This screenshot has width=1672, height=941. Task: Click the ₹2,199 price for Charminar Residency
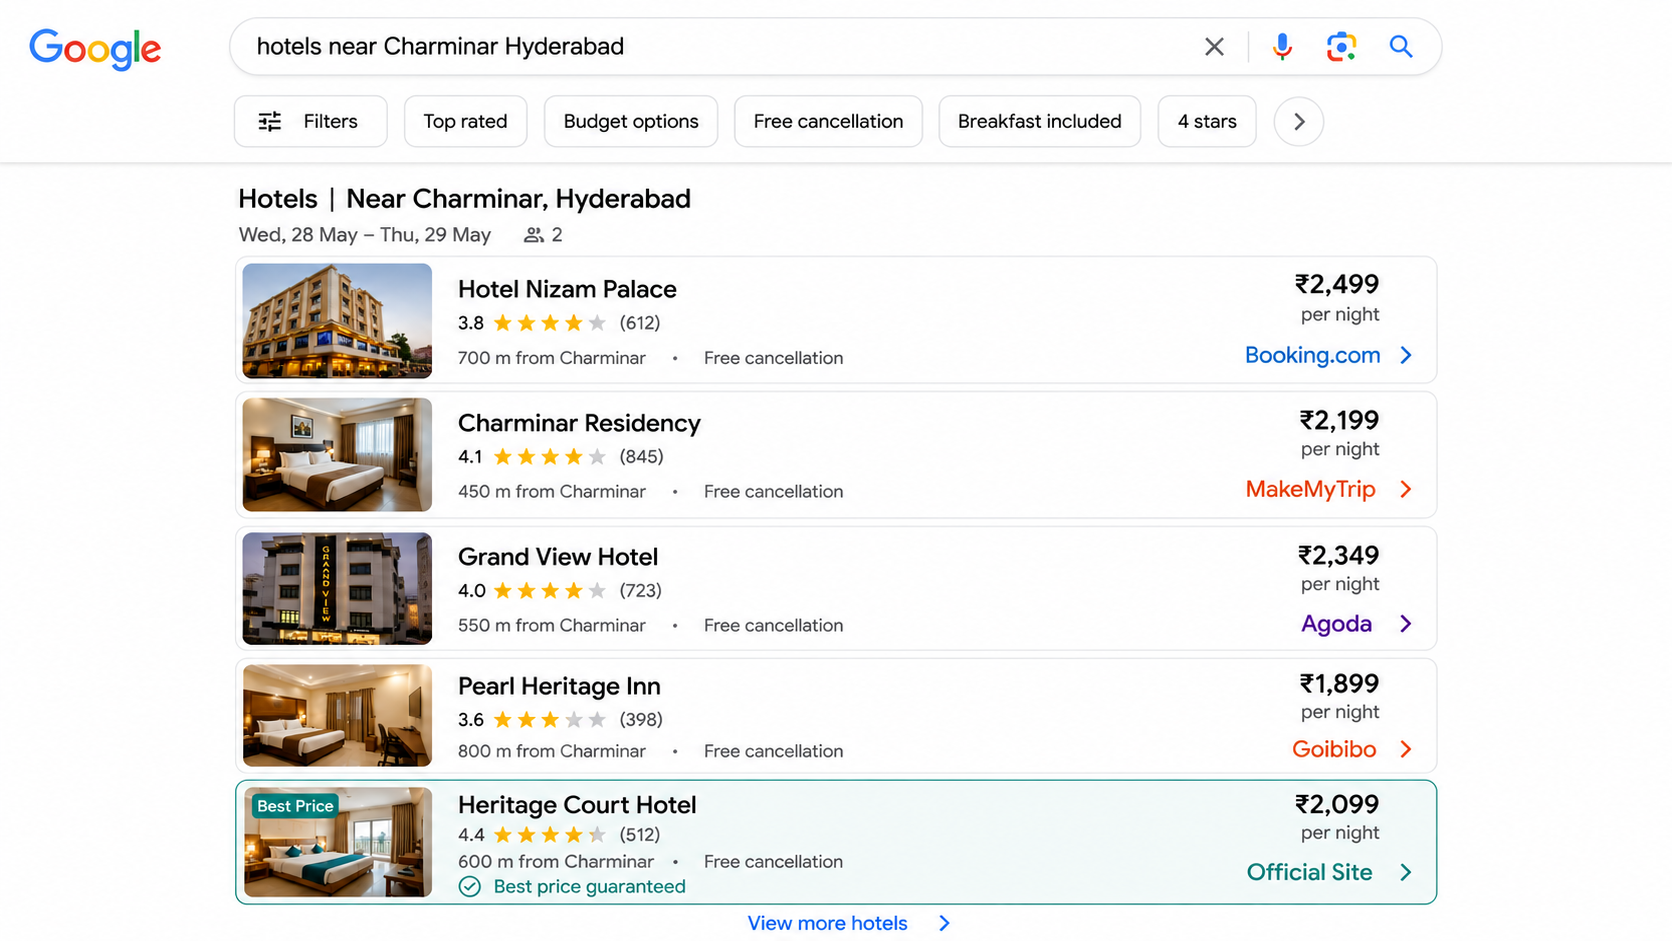(x=1339, y=420)
